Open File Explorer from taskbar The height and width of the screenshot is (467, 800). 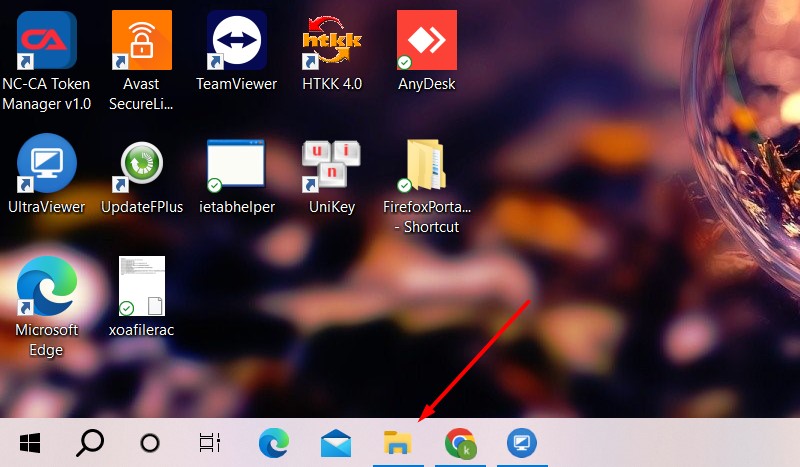tap(398, 443)
